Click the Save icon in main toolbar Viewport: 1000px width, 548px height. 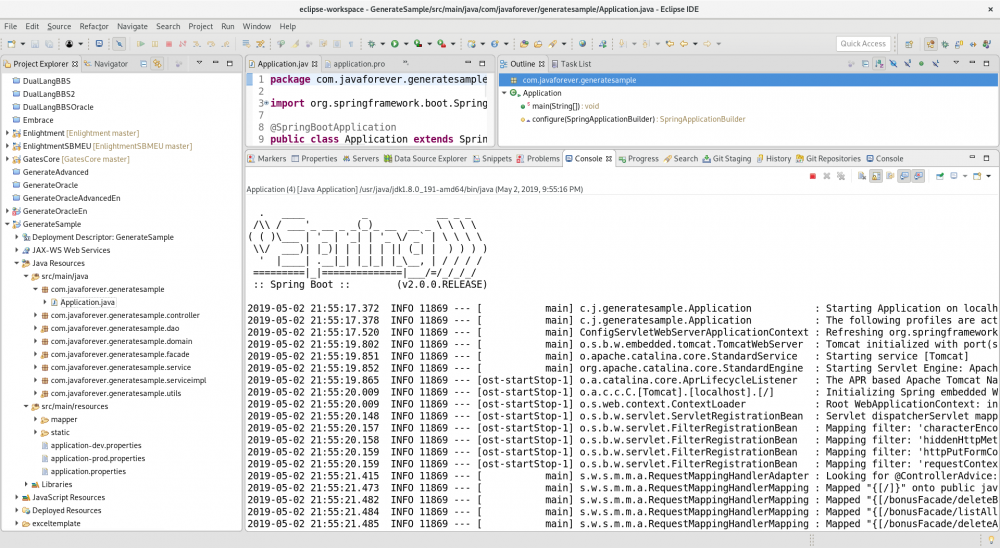(x=35, y=44)
